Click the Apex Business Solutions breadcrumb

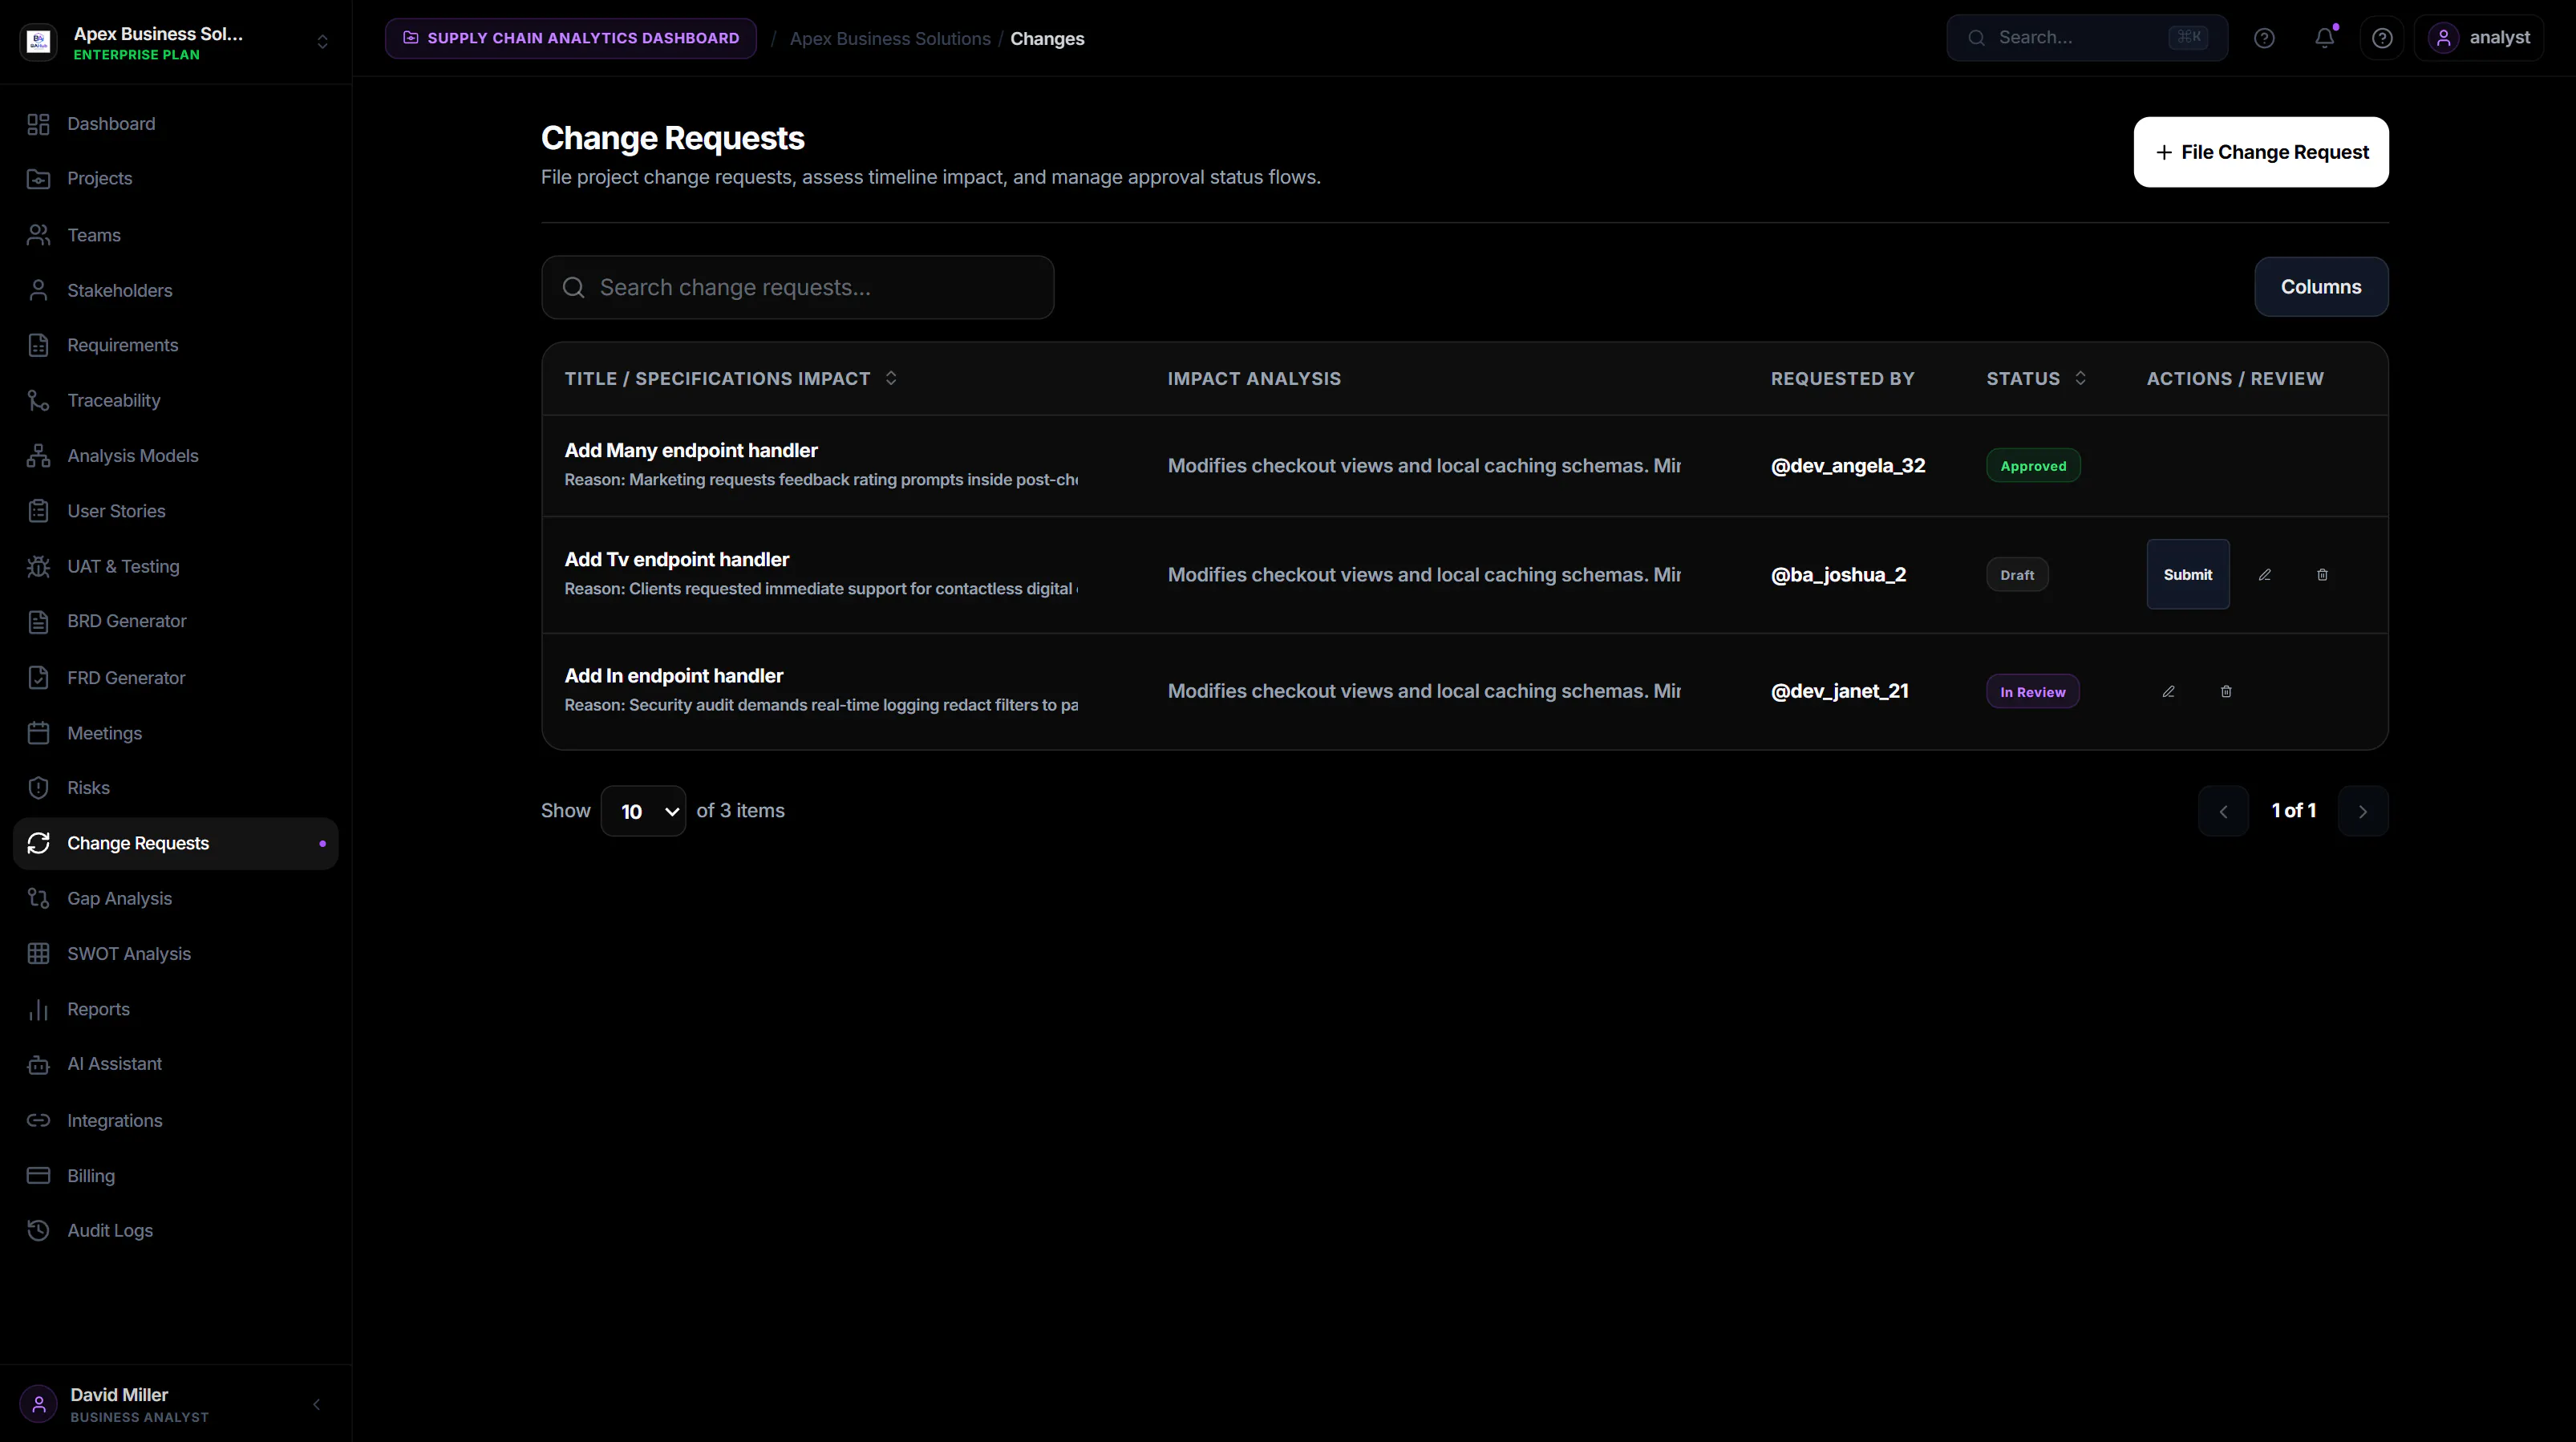[x=890, y=39]
